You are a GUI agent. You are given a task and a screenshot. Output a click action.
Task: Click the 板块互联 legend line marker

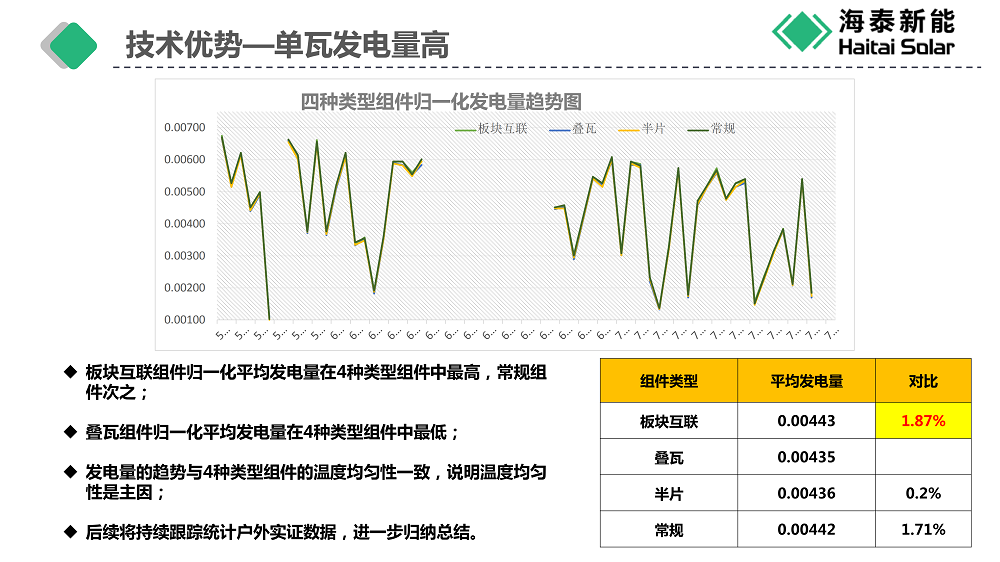pos(465,129)
